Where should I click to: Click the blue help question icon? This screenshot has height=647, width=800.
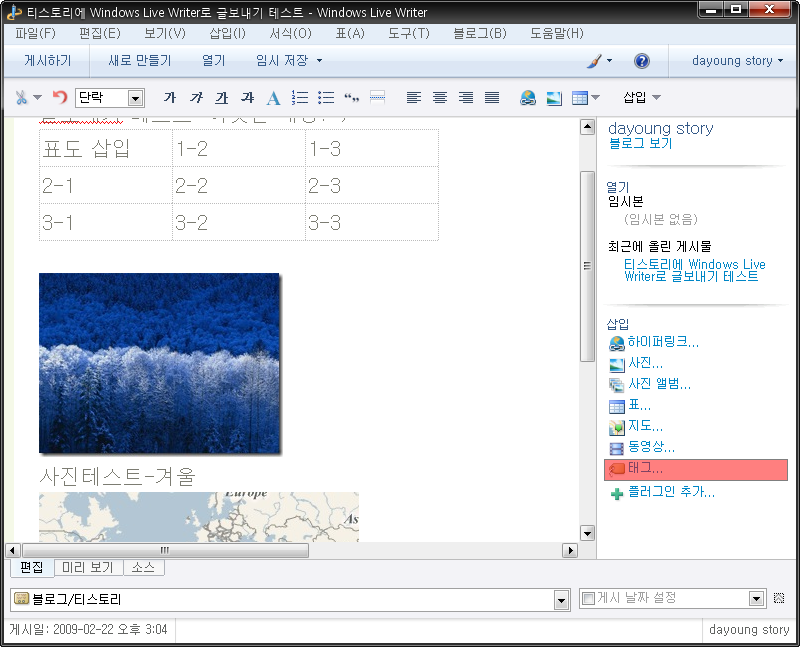pos(641,61)
